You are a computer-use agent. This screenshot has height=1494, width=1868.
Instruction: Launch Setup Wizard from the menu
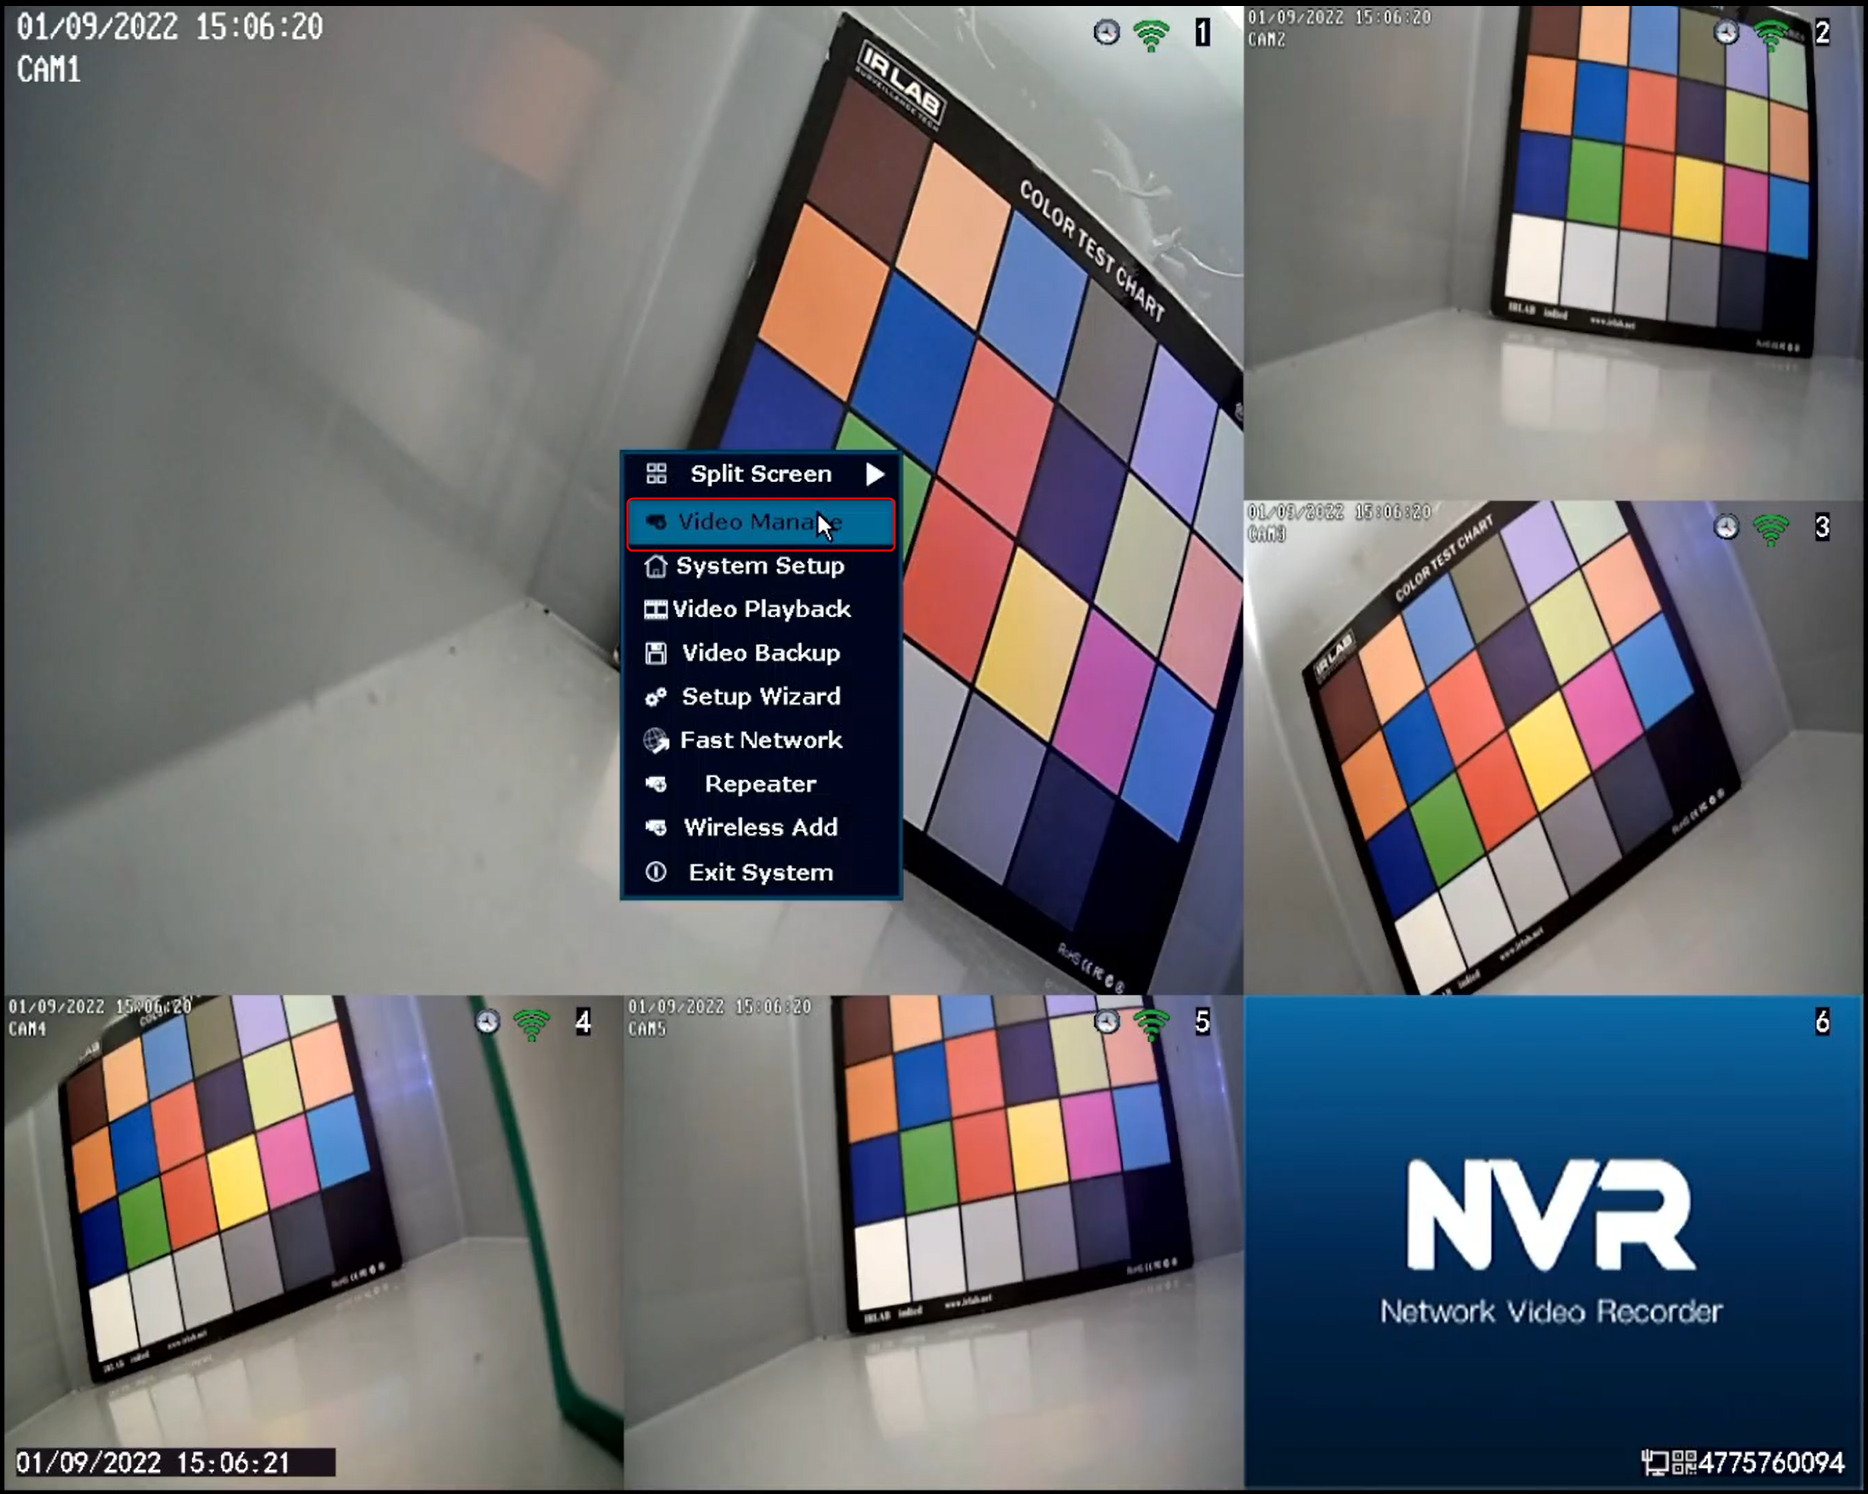761,697
